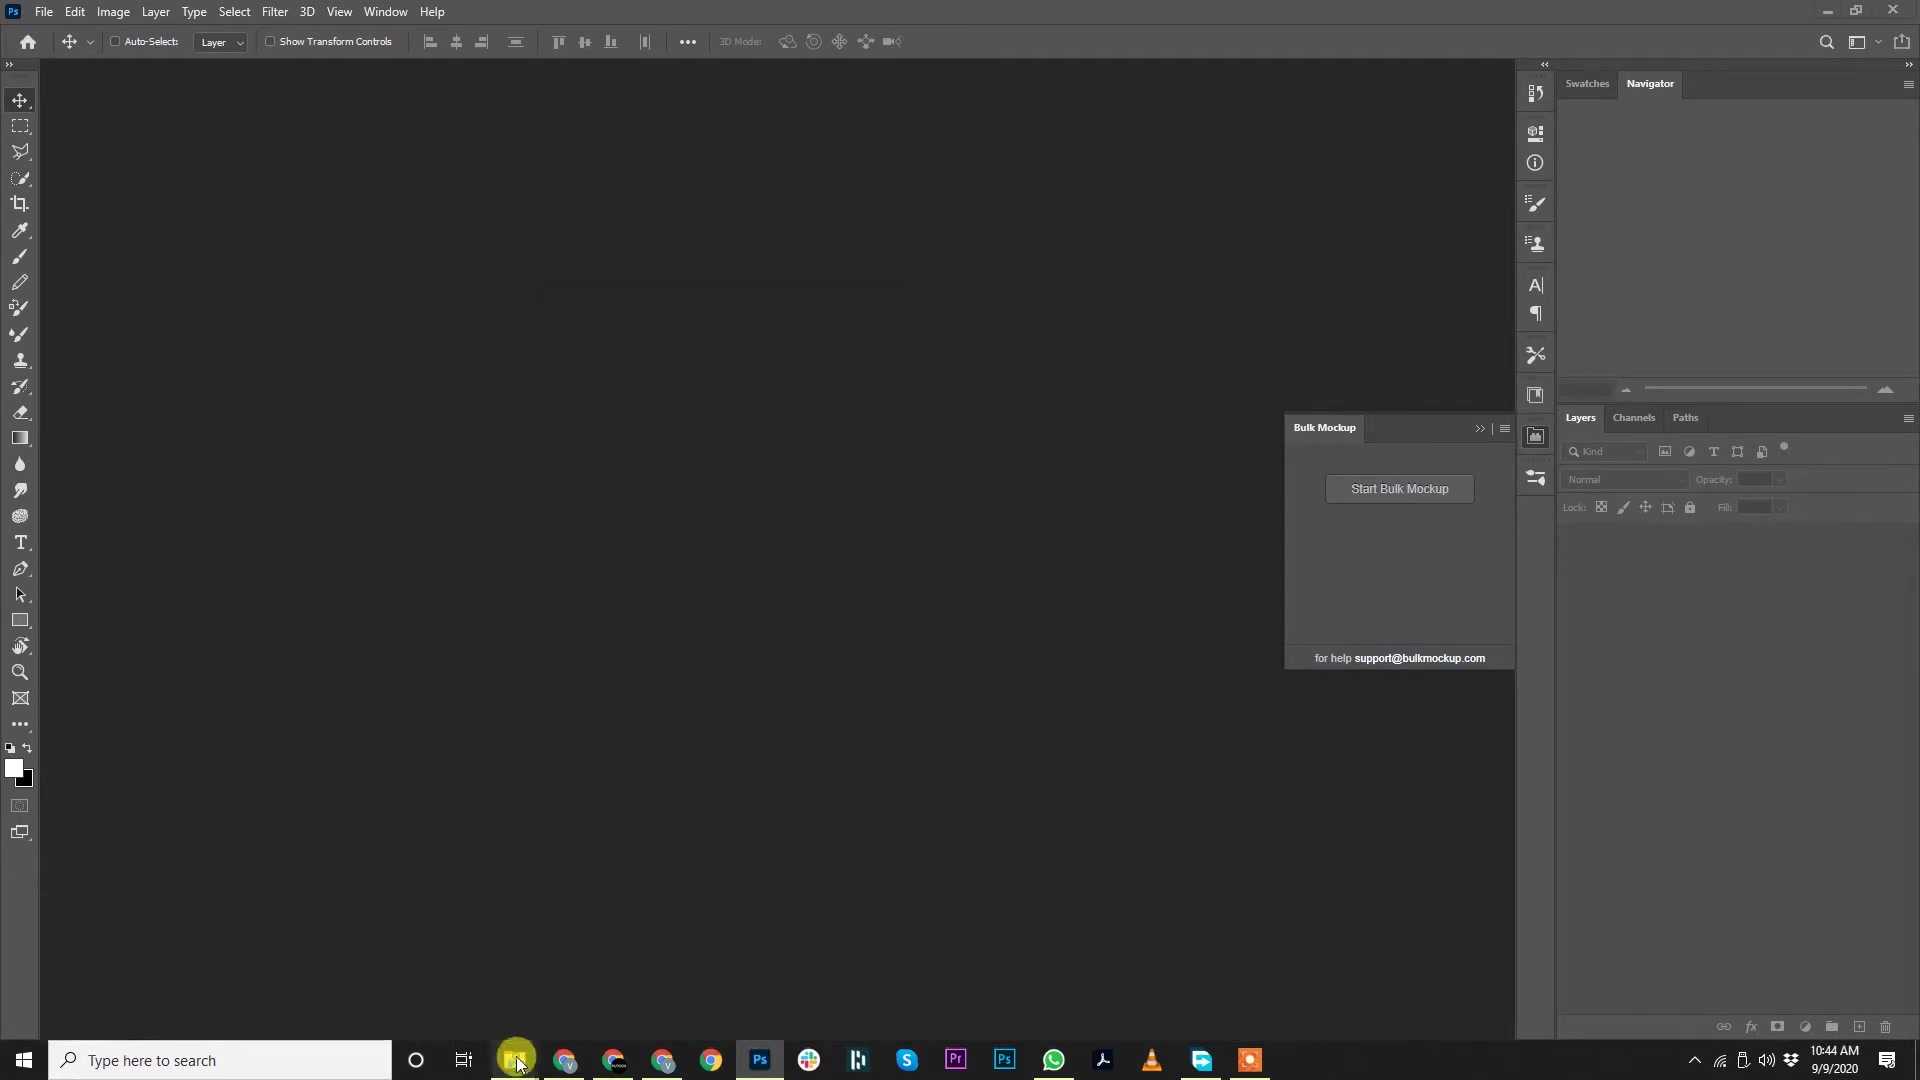Screen dimensions: 1920x1080
Task: Open the Filter menu
Action: (x=274, y=11)
